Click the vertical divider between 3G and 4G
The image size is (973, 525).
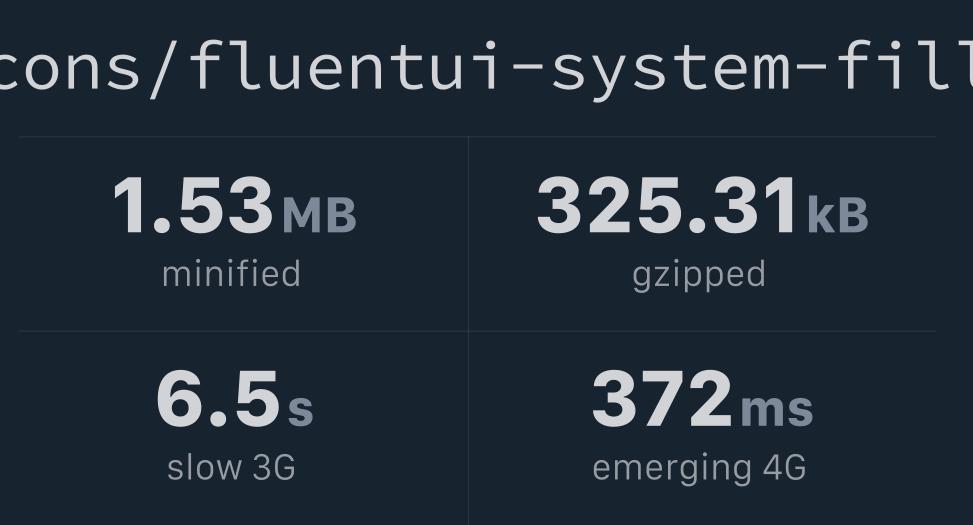click(468, 428)
